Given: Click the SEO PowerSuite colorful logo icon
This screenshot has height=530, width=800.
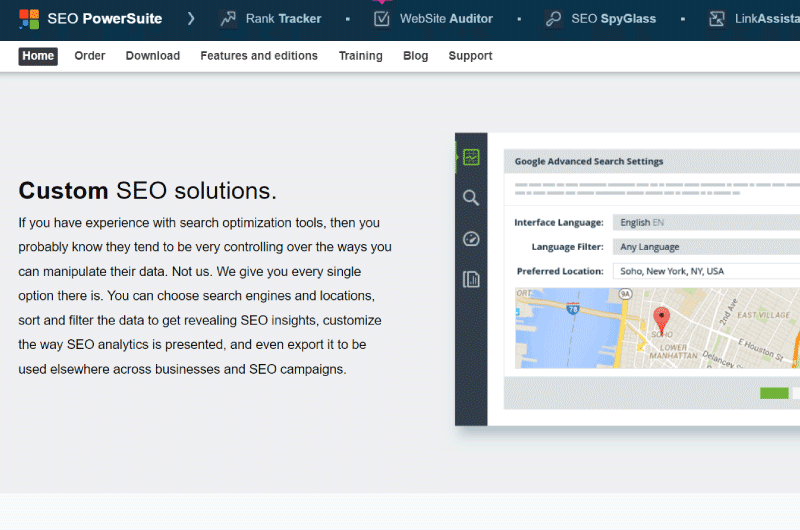Looking at the screenshot, I should [29, 19].
